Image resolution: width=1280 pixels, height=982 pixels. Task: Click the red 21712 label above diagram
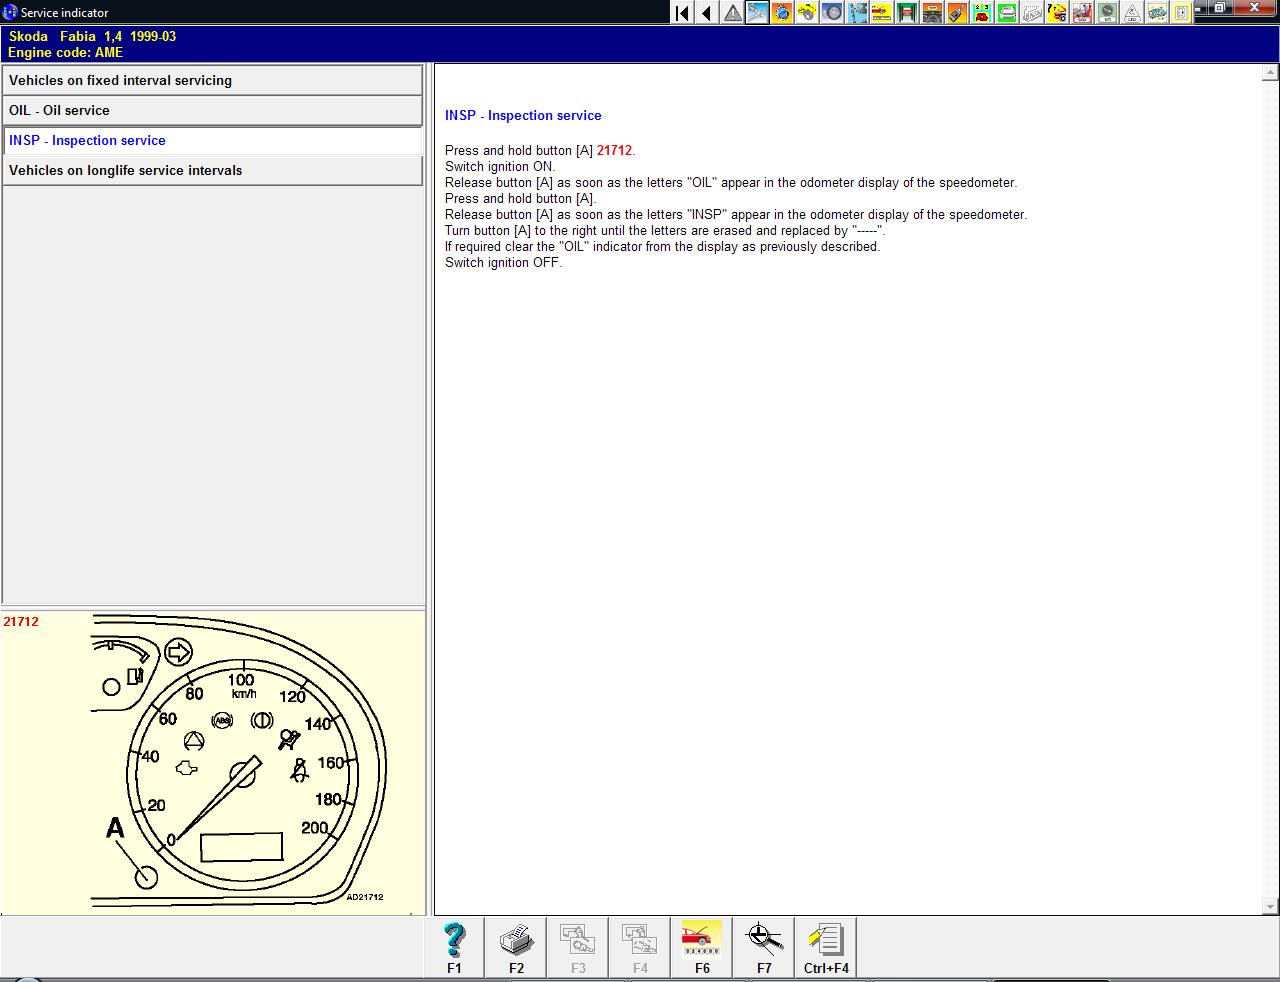pyautogui.click(x=21, y=622)
